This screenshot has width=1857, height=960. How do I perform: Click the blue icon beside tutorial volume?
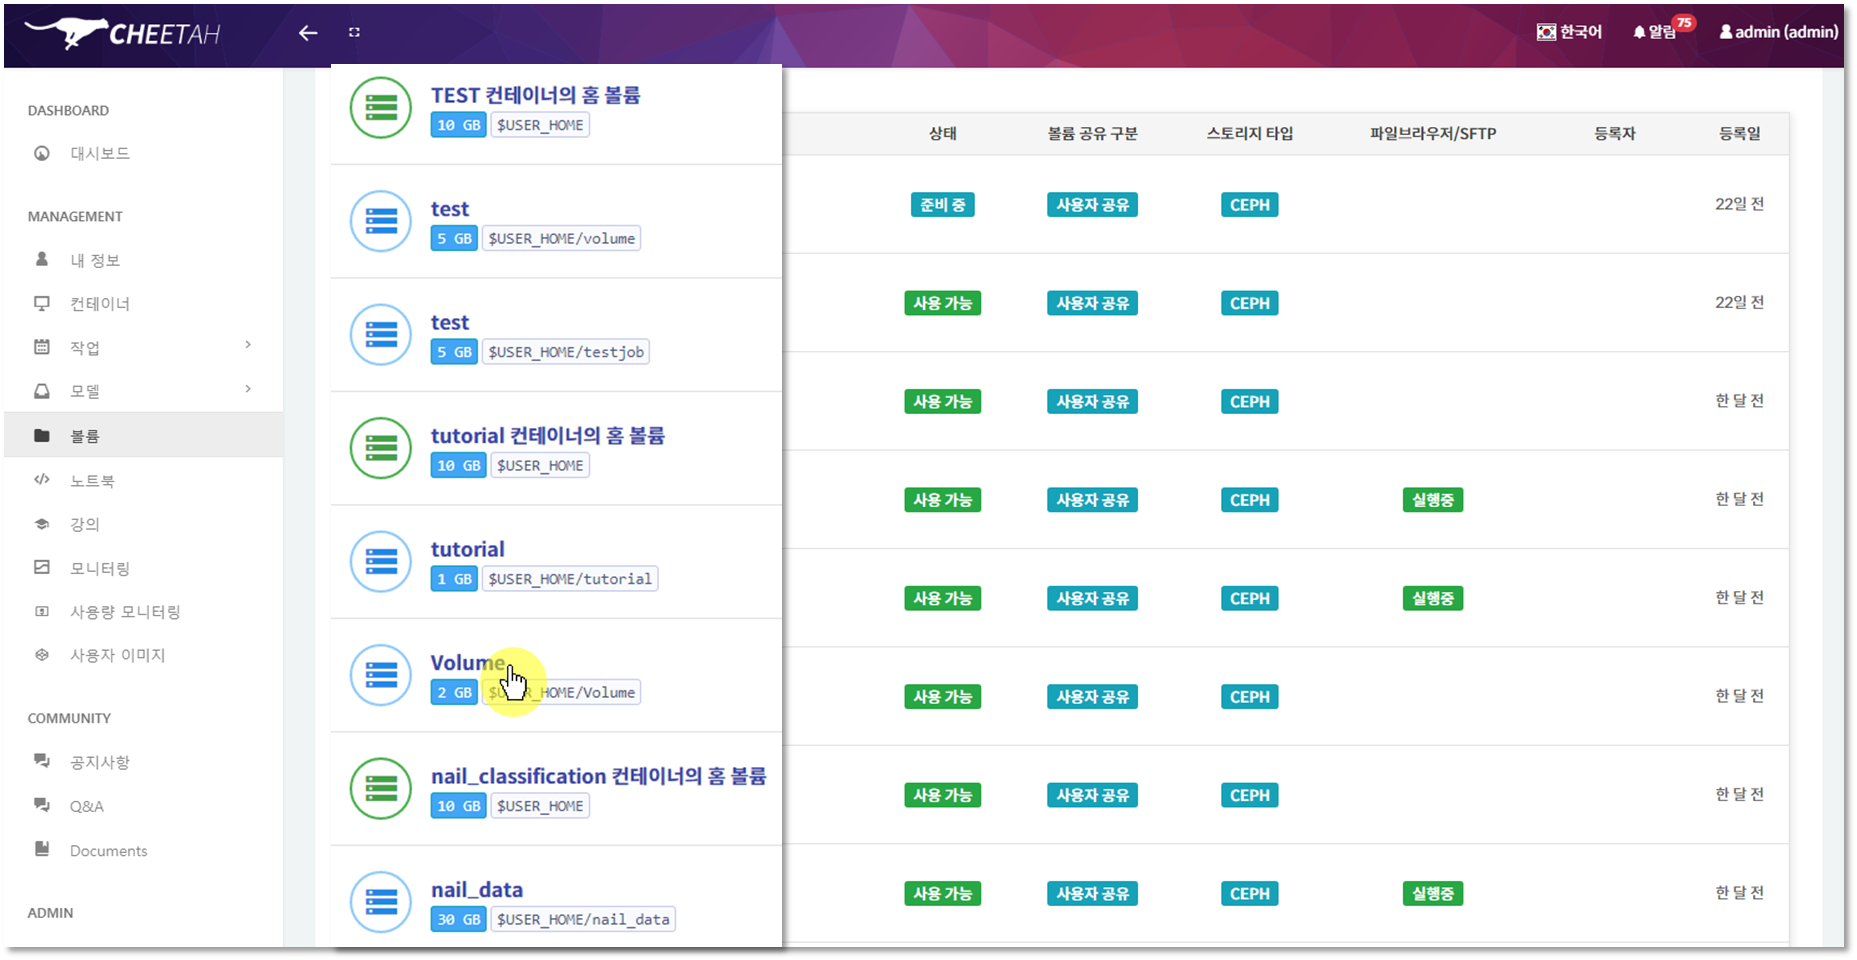tap(381, 562)
